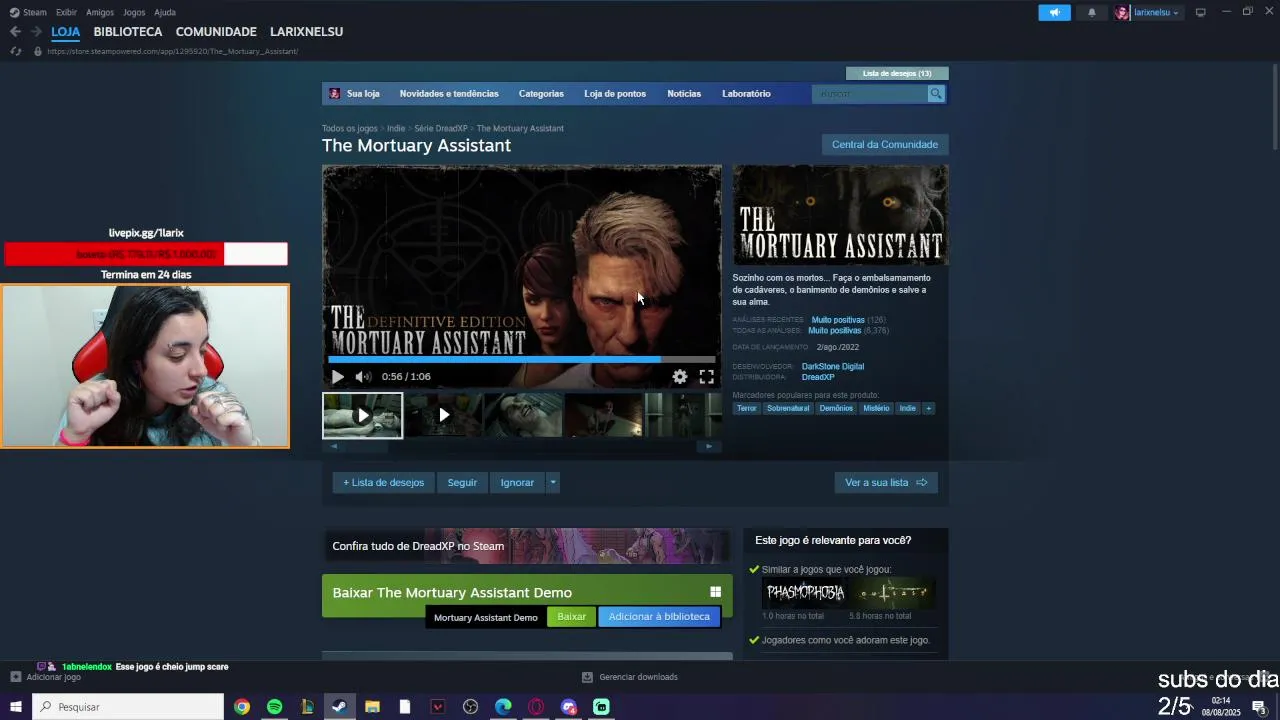Viewport: 1280px width, 720px height.
Task: Click the green Baixar demo button
Action: (572, 617)
